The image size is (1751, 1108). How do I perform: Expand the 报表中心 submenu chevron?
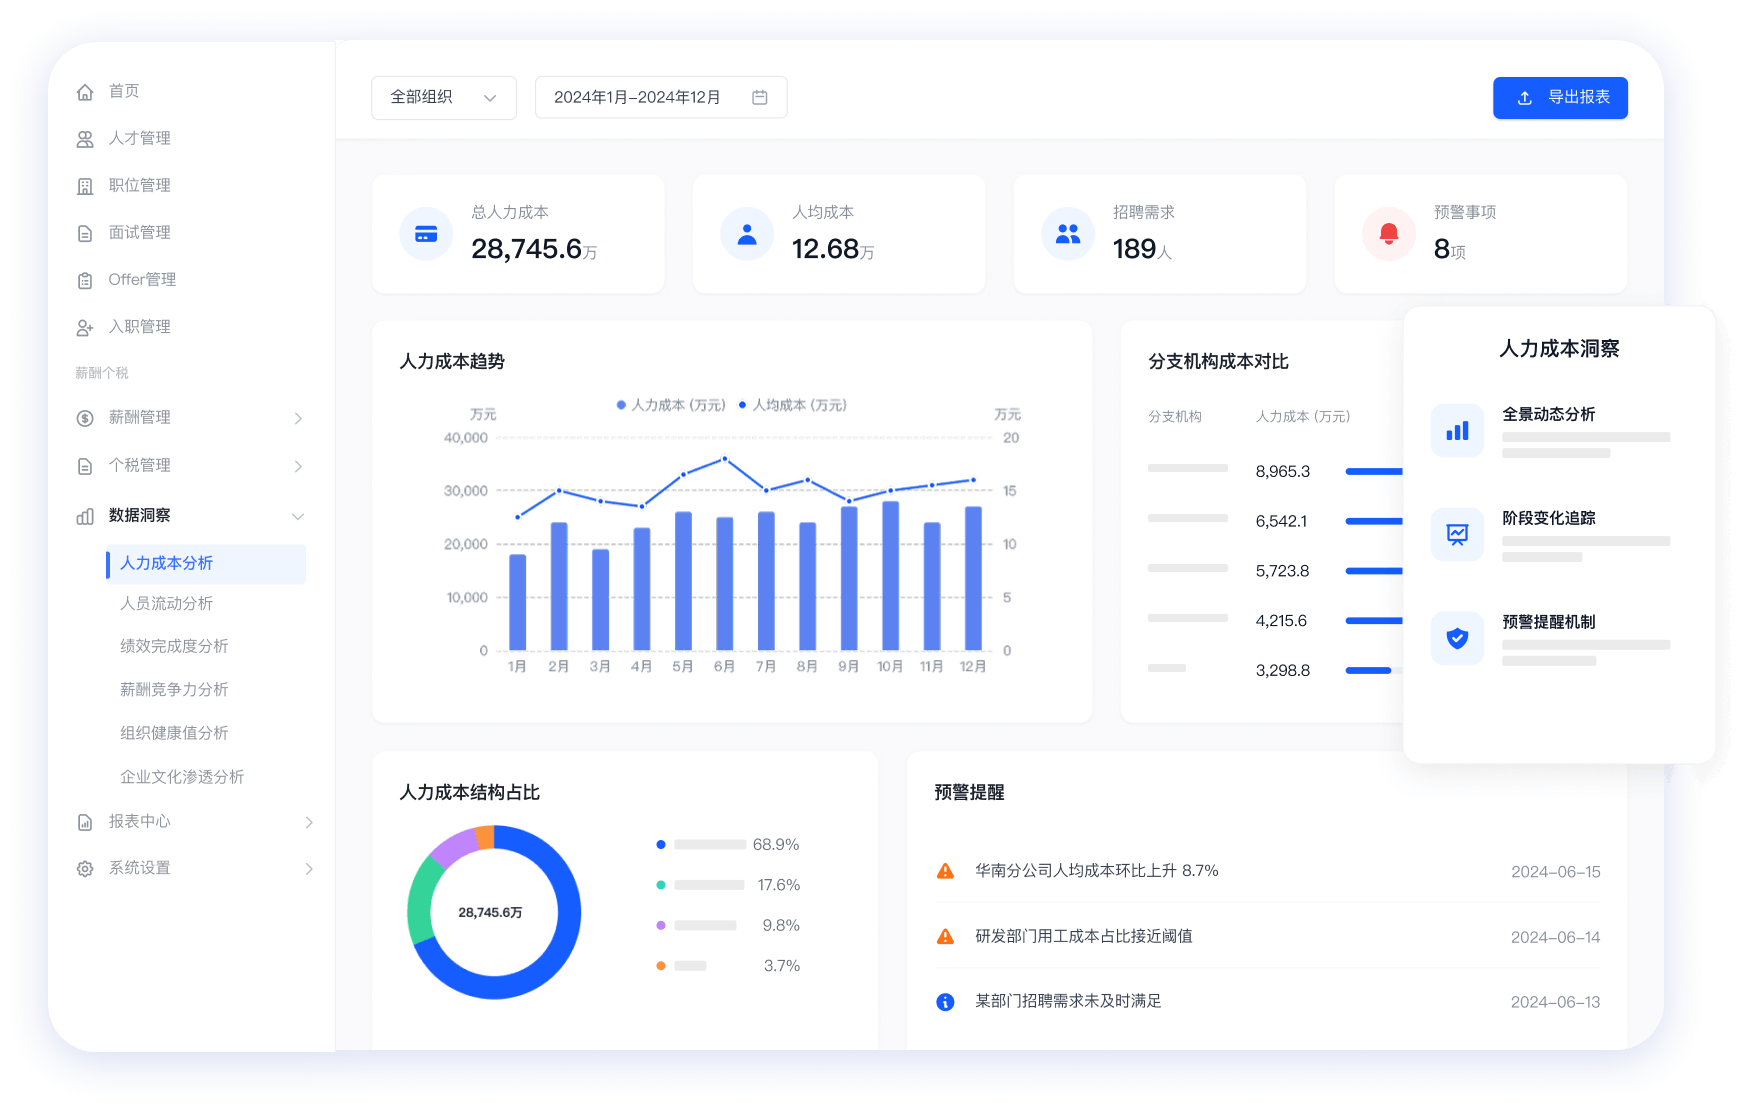point(309,822)
